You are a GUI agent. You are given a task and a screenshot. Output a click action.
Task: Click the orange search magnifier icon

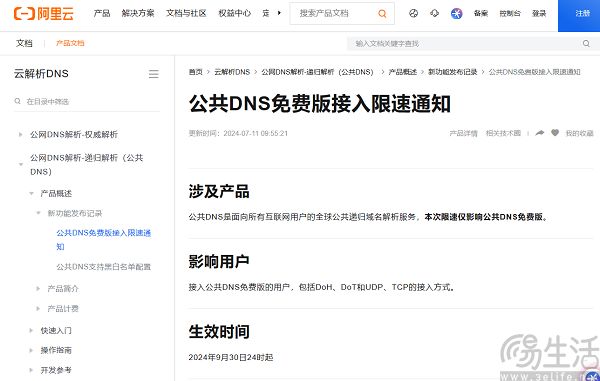[382, 14]
